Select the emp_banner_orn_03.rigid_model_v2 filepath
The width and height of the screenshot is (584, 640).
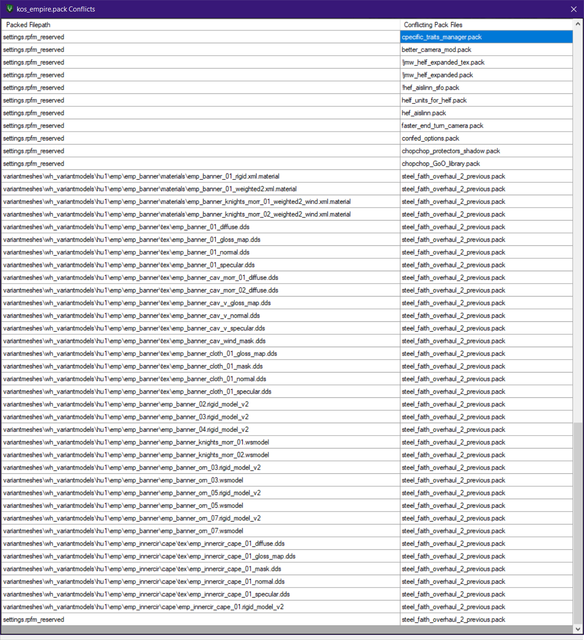coord(200,467)
